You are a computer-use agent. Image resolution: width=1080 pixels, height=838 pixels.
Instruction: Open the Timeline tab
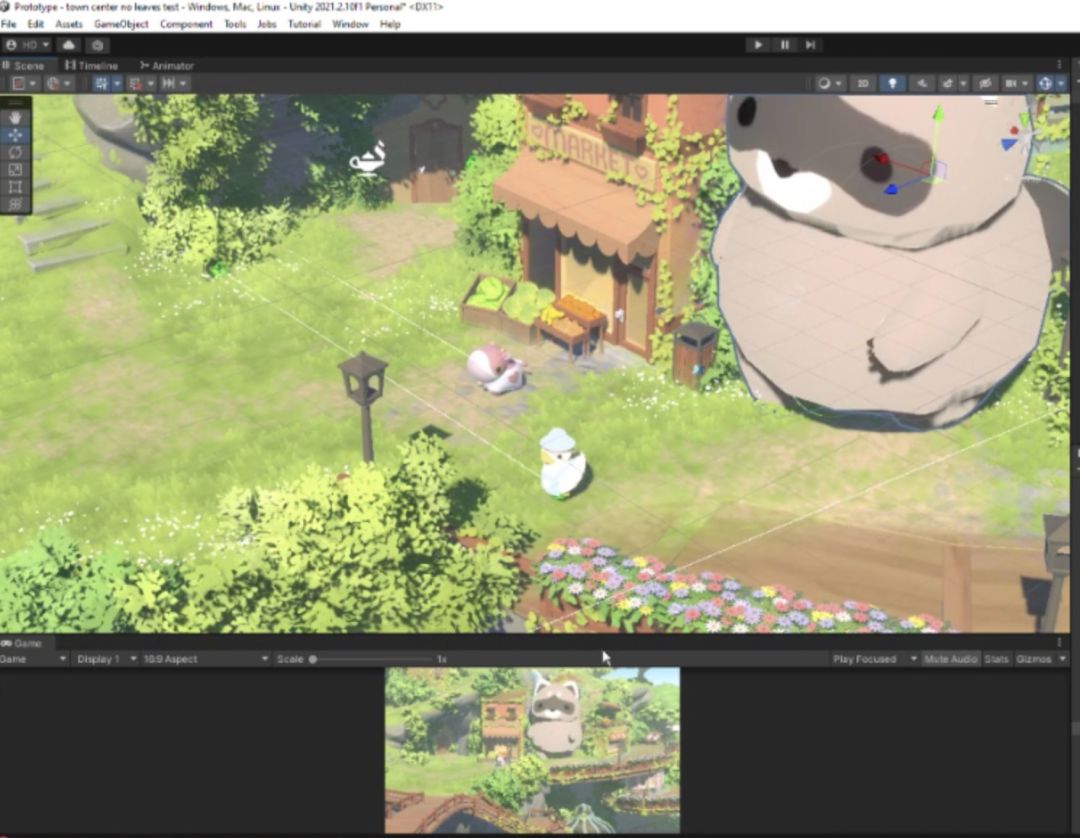coord(92,66)
